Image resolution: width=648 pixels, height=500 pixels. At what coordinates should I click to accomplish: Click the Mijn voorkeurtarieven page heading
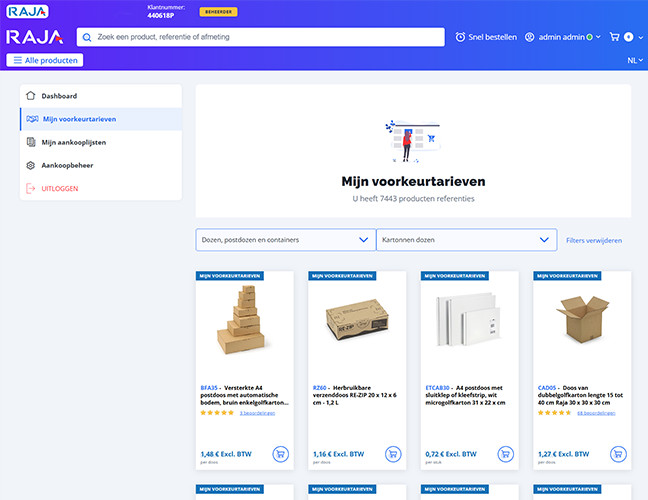(x=413, y=181)
